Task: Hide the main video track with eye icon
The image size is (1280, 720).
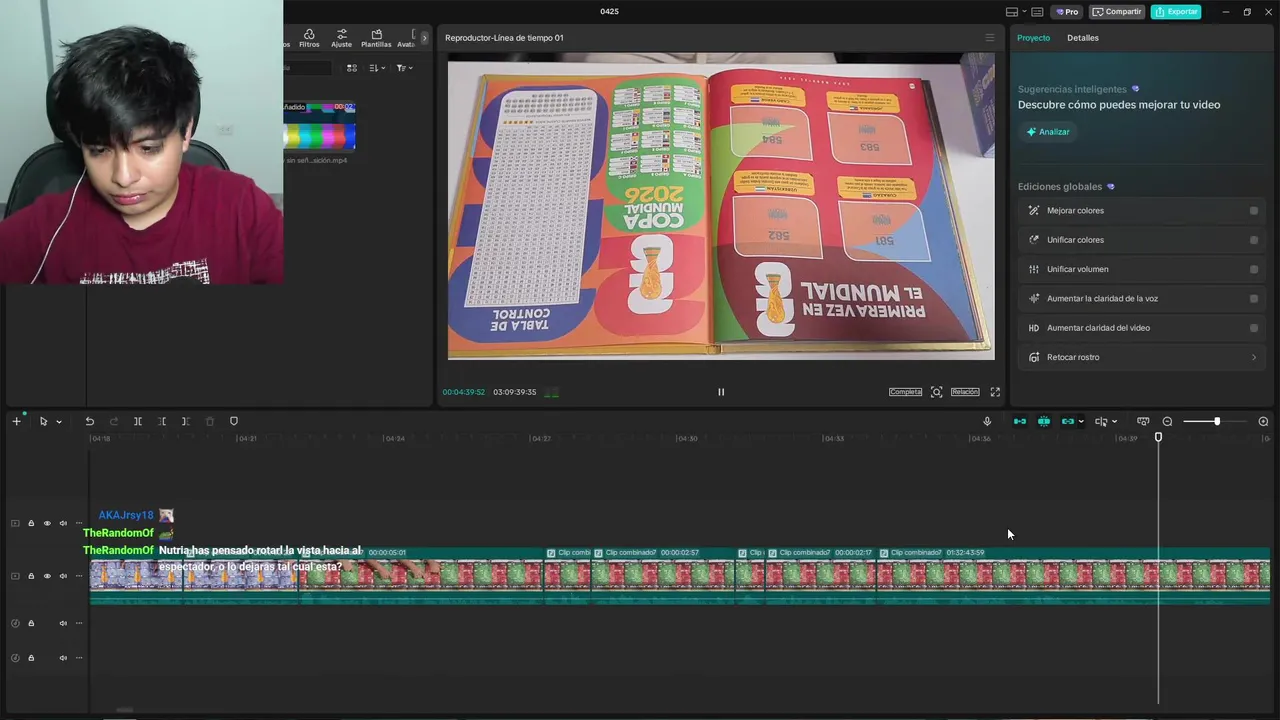Action: point(47,576)
